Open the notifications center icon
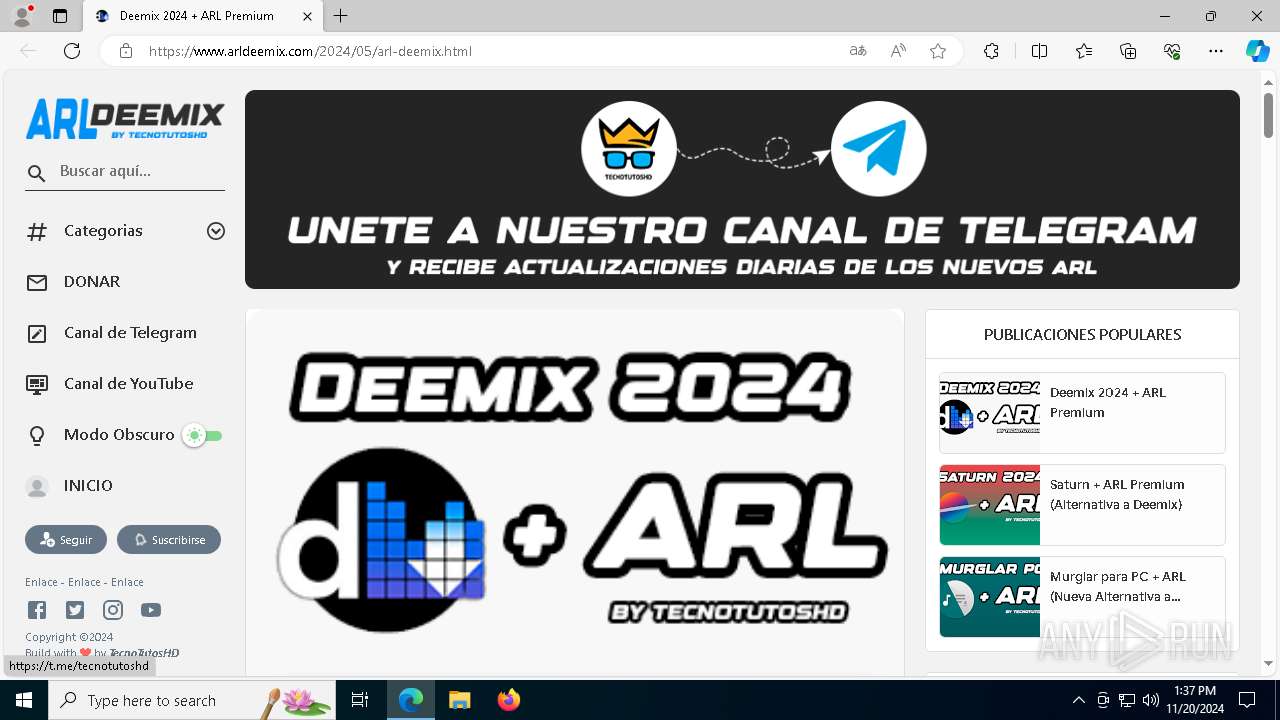1280x720 pixels. (x=1247, y=700)
